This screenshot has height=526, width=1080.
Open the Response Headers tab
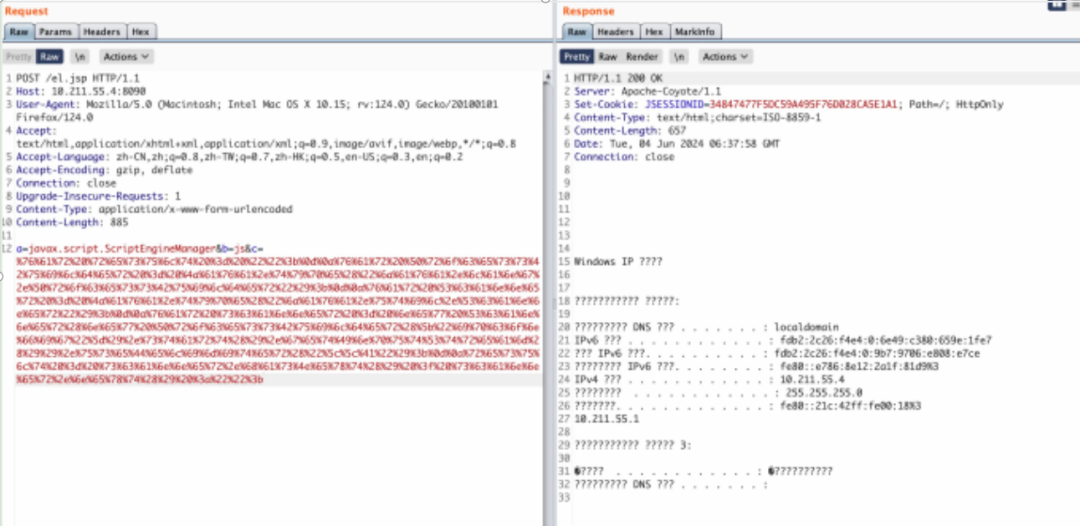point(615,32)
